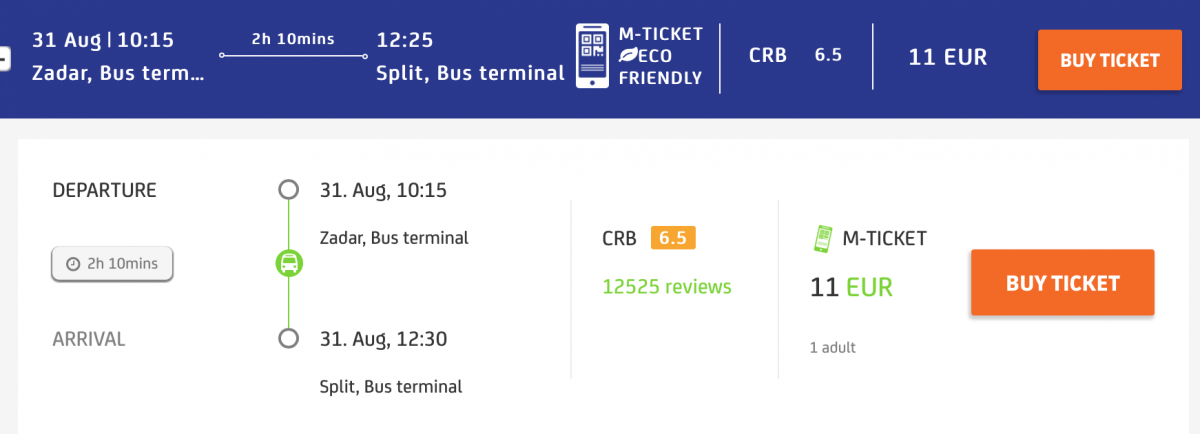The width and height of the screenshot is (1200, 434).
Task: Click the eco friendly leaf icon
Action: tap(628, 56)
